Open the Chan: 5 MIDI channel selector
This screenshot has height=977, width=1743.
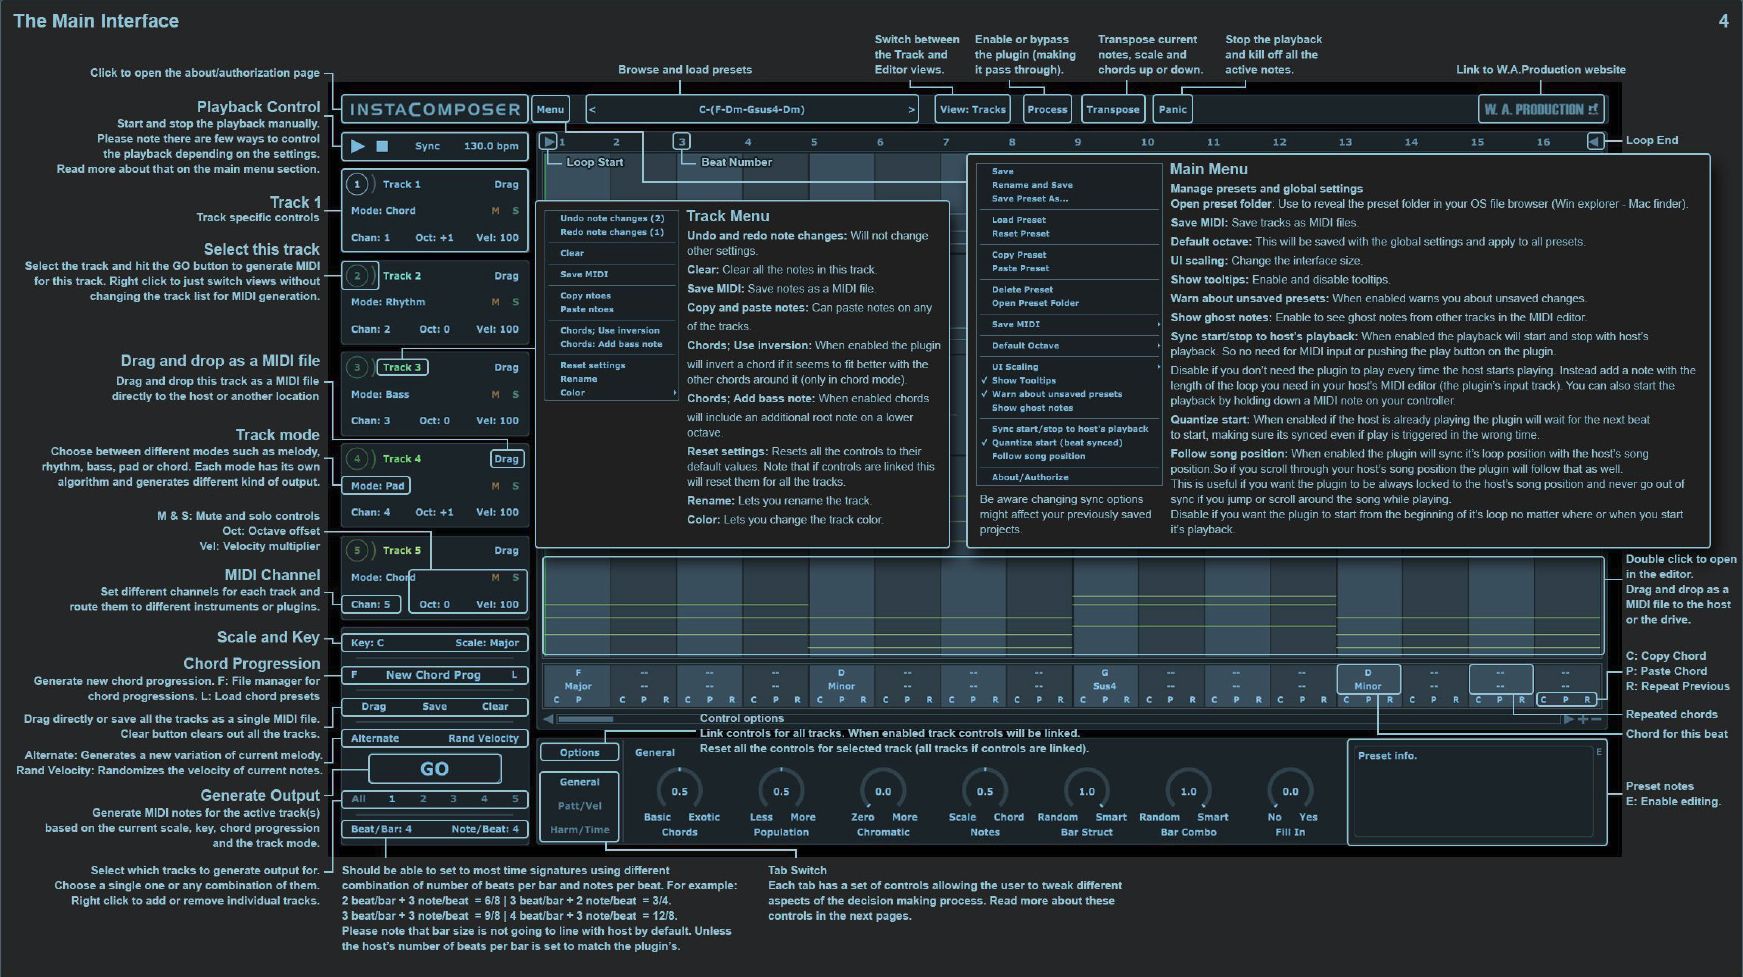[x=372, y=604]
